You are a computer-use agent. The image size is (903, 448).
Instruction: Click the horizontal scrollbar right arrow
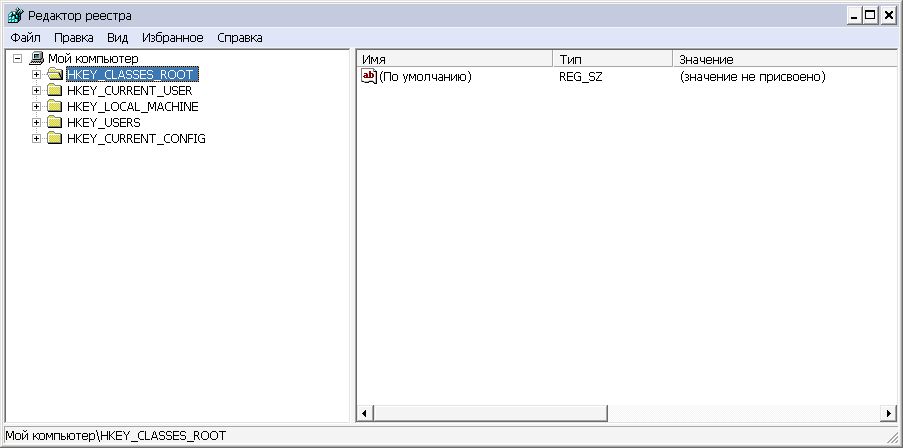889,413
